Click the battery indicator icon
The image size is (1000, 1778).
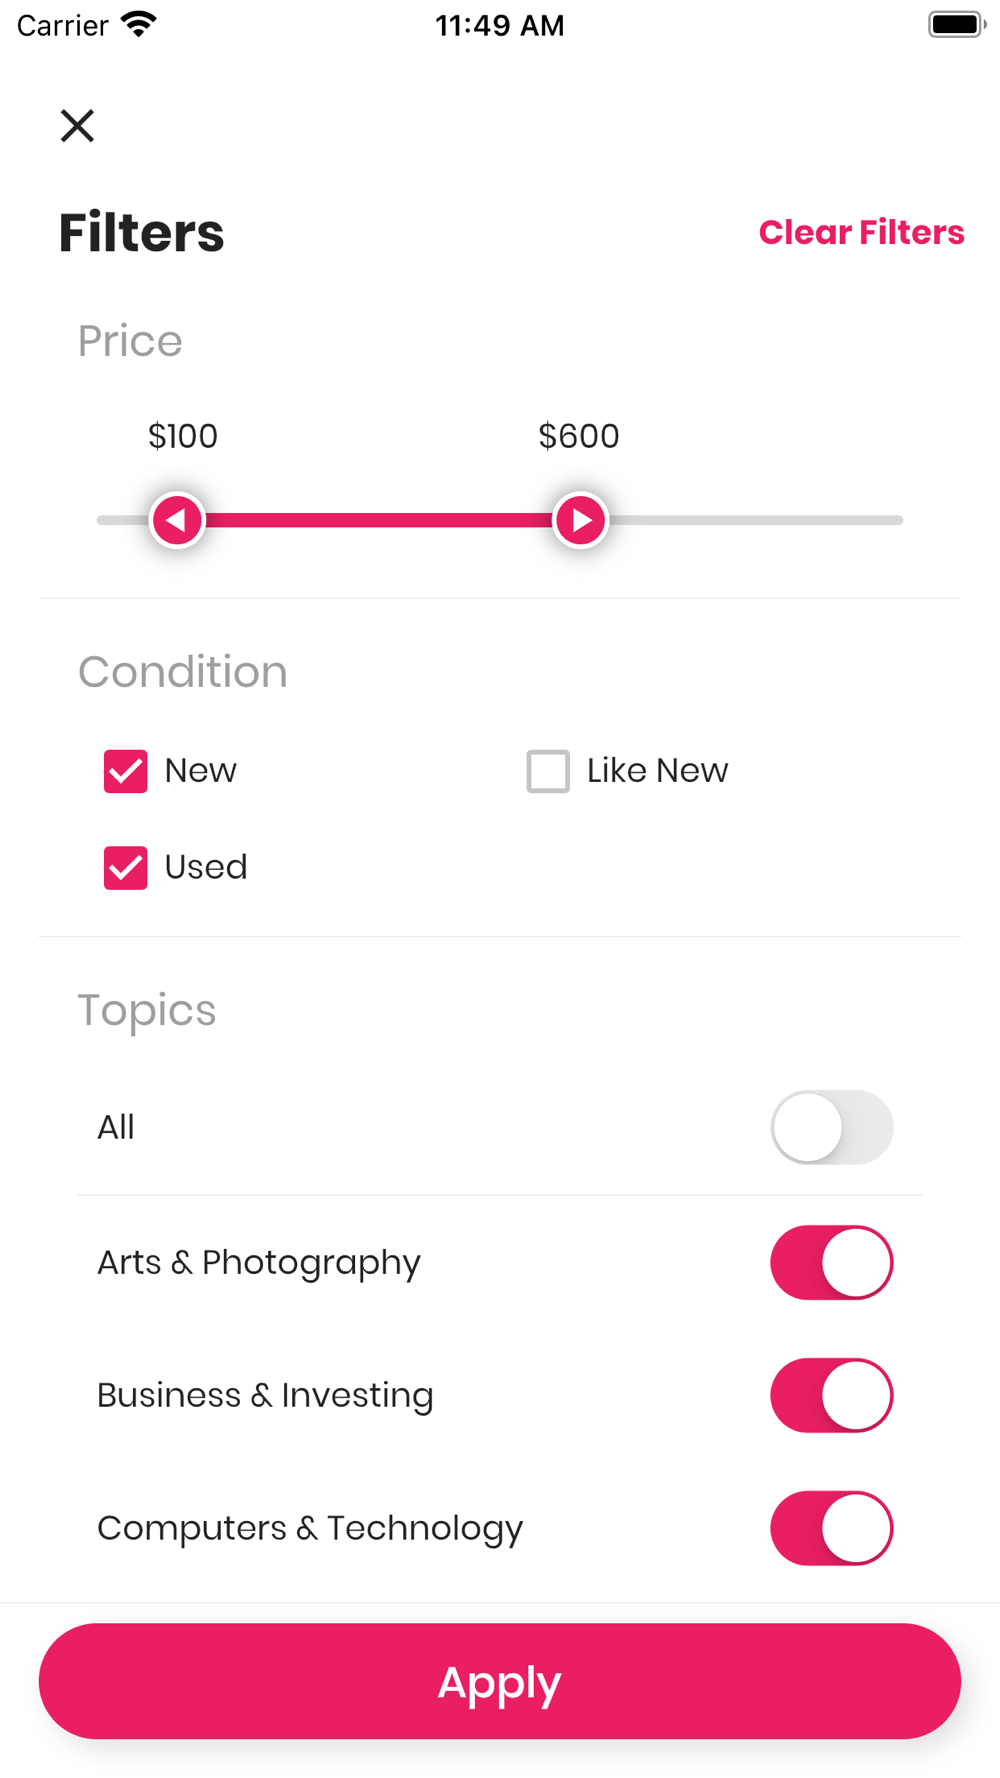click(x=955, y=24)
